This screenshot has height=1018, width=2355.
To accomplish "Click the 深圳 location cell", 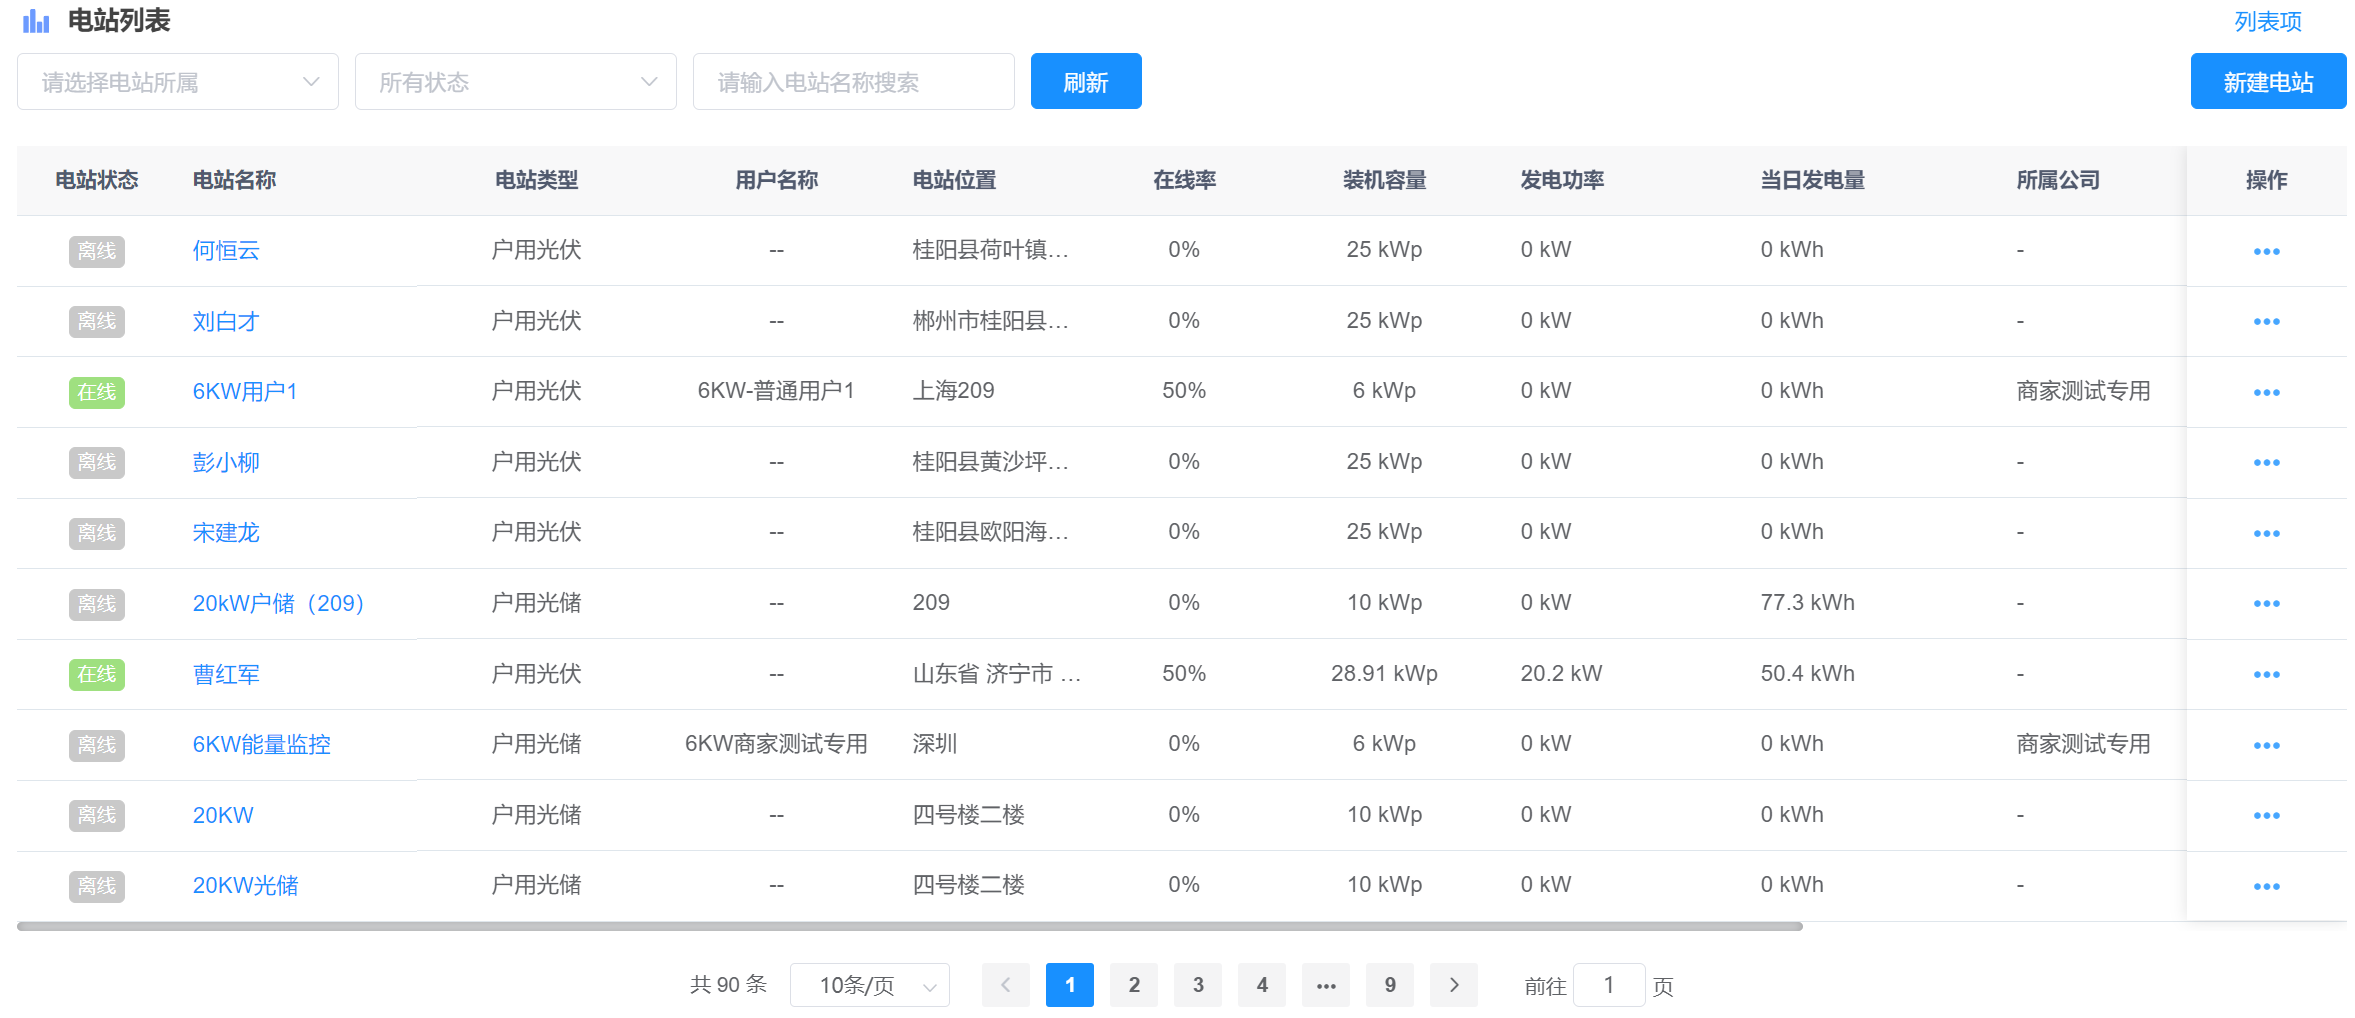I will 935,743.
